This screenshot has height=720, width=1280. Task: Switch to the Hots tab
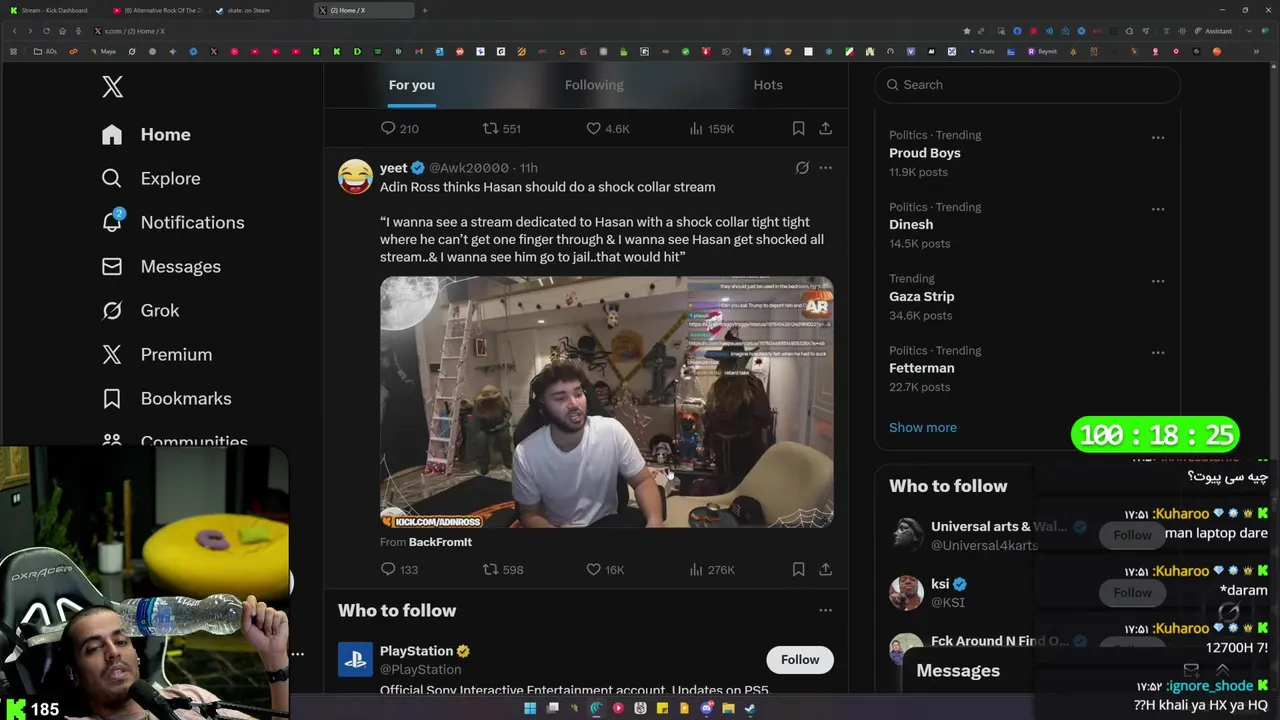768,85
